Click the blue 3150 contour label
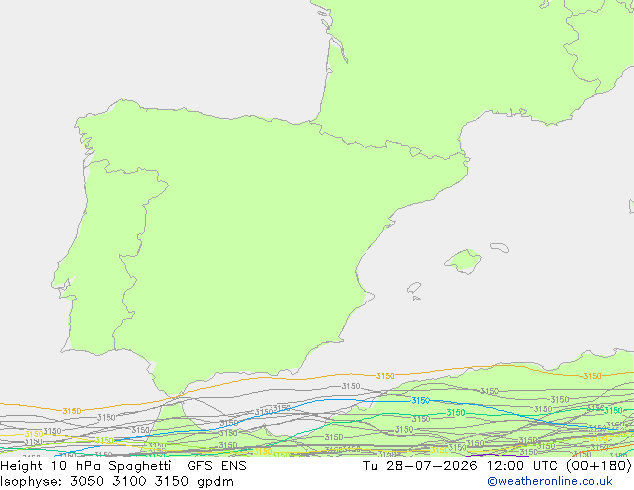Image resolution: width=634 pixels, height=490 pixels. pyautogui.click(x=420, y=400)
